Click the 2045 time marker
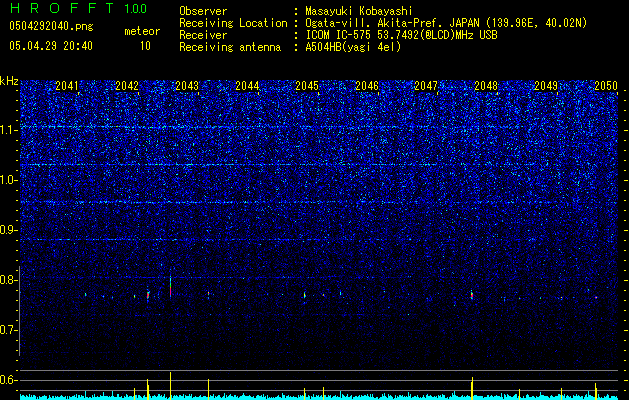Image resolution: width=629 pixels, height=400 pixels. click(307, 85)
